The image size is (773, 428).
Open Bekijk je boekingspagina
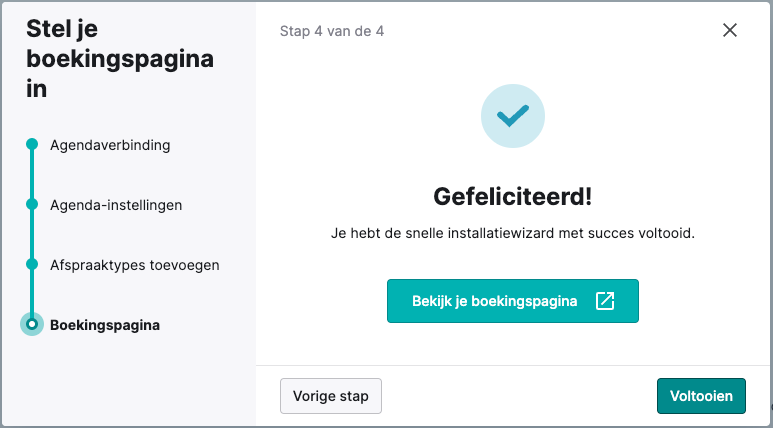tap(513, 301)
